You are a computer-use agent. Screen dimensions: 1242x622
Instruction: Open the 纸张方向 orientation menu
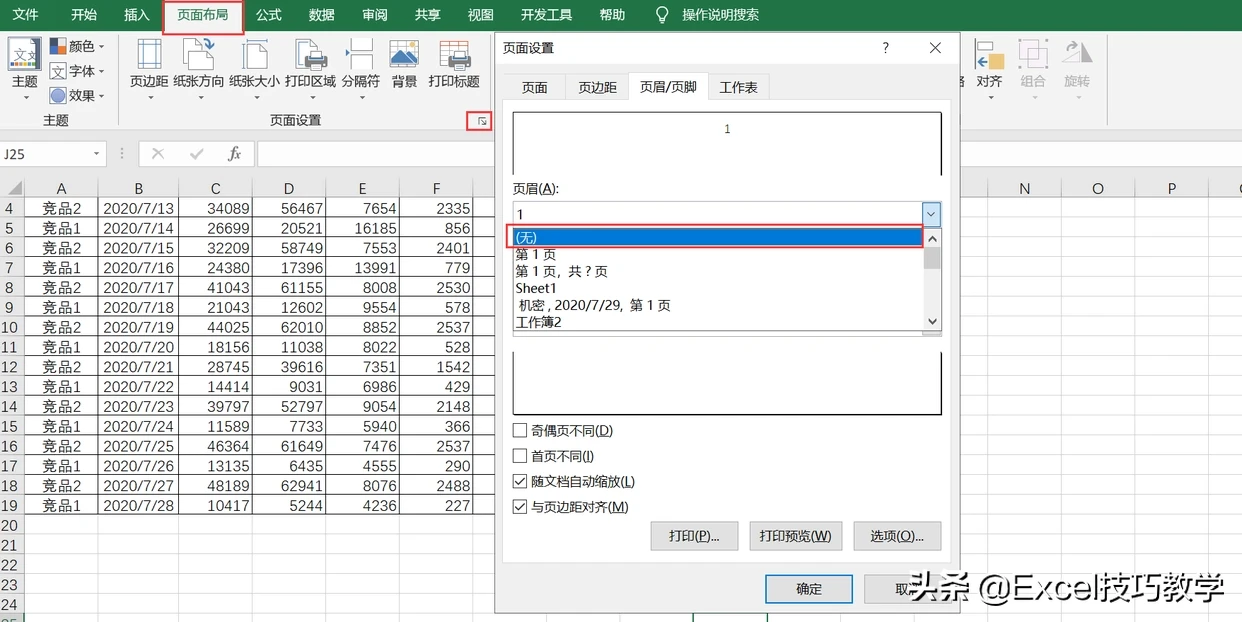coord(198,68)
